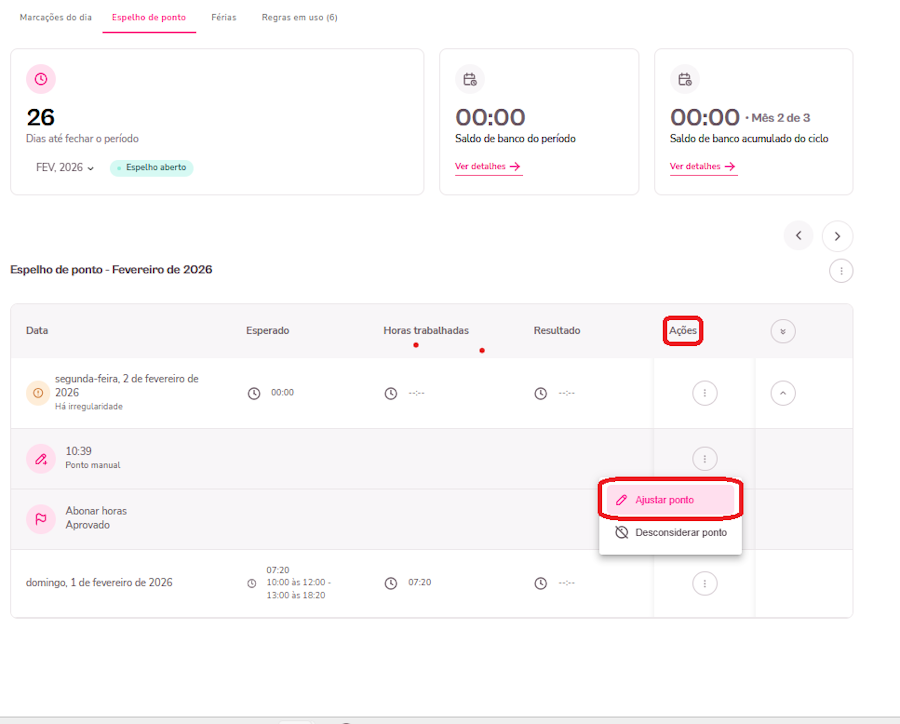Click the Data column header
Screen dimensions: 900x724
point(37,331)
